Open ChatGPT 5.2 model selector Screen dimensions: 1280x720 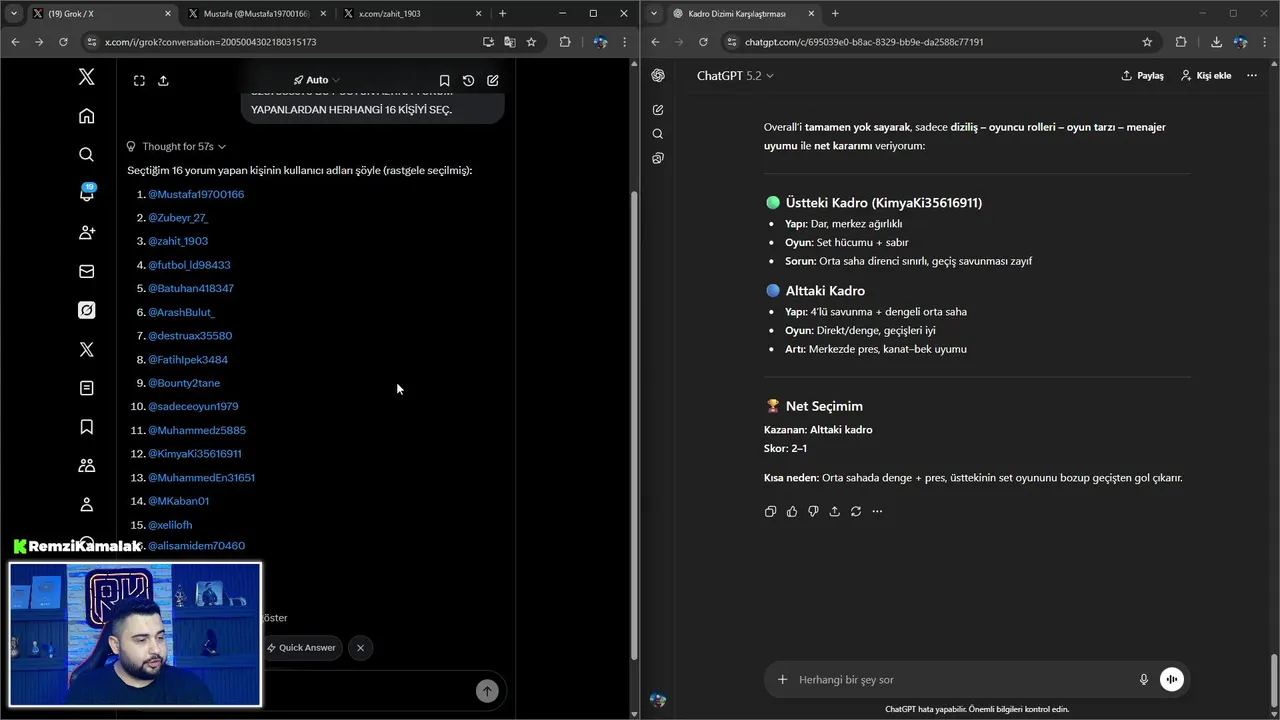point(735,76)
